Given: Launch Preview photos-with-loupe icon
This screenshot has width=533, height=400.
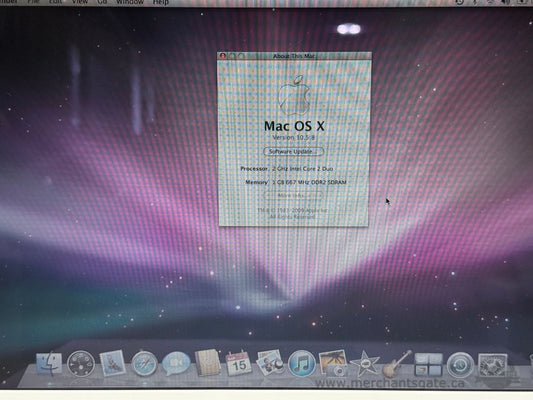Looking at the screenshot, I should (270, 363).
